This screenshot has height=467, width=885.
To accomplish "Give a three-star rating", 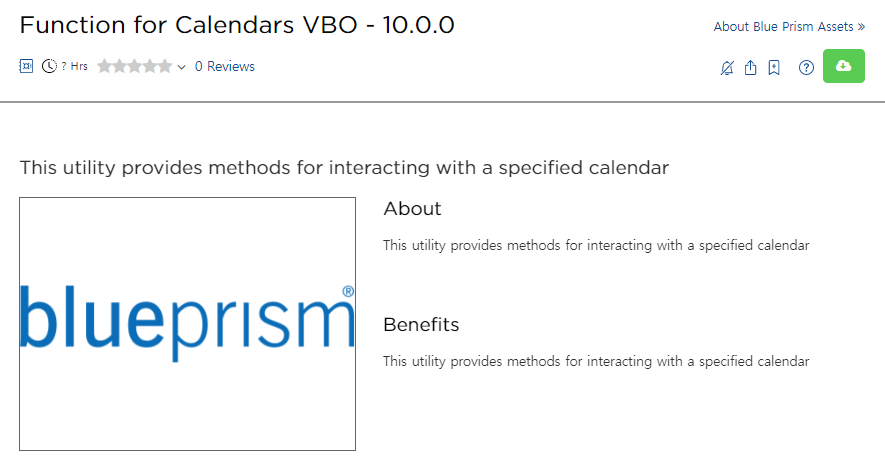I will coord(135,66).
